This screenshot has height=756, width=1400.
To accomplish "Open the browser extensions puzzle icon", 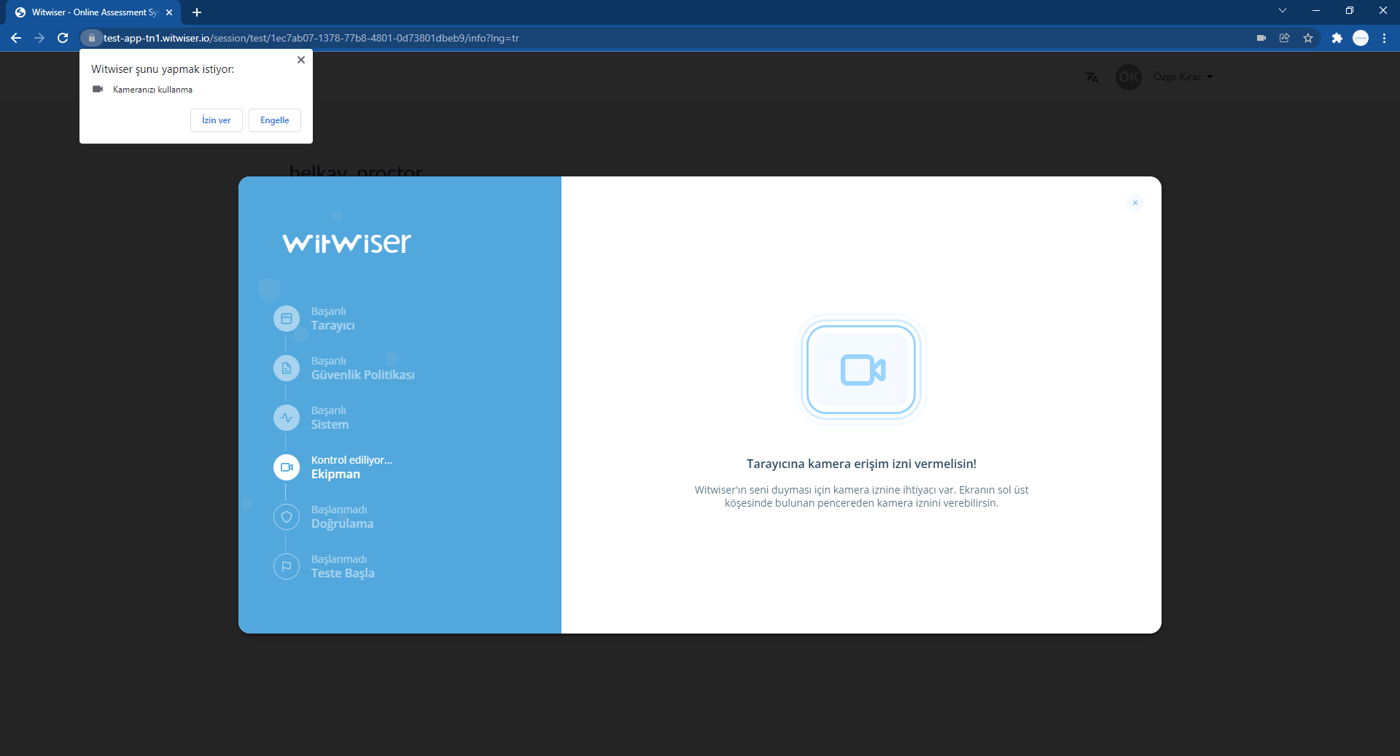I will pyautogui.click(x=1336, y=38).
